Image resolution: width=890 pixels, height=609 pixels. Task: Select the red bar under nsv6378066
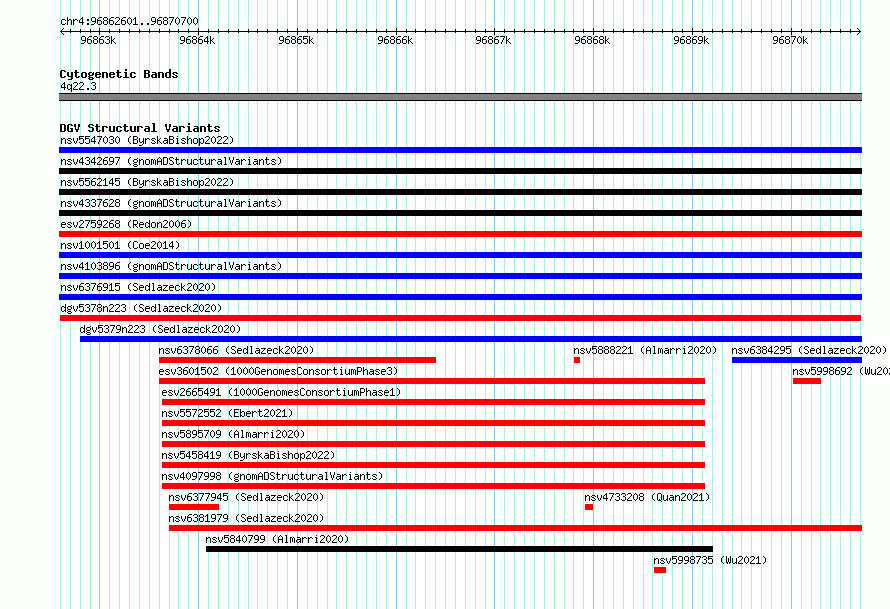tap(297, 360)
